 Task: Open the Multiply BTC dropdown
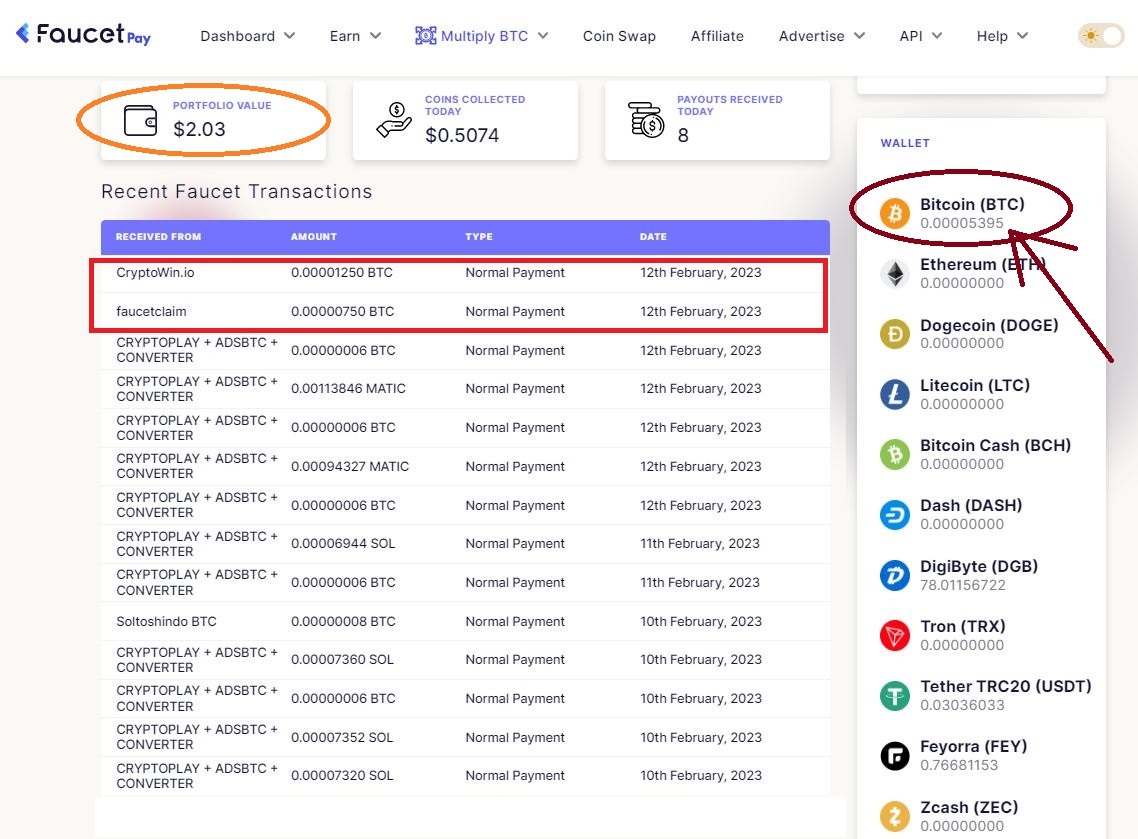click(x=482, y=36)
